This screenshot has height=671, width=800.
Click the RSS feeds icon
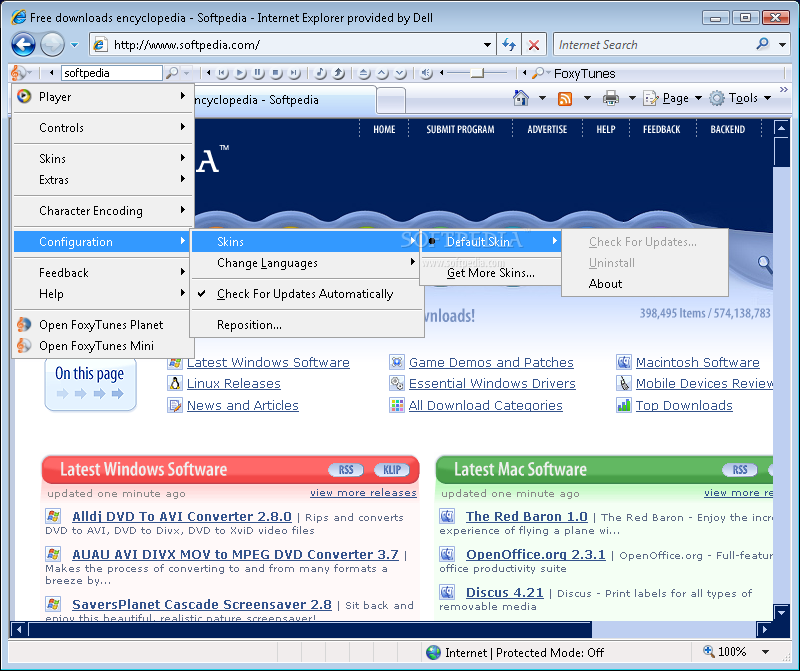pos(565,98)
